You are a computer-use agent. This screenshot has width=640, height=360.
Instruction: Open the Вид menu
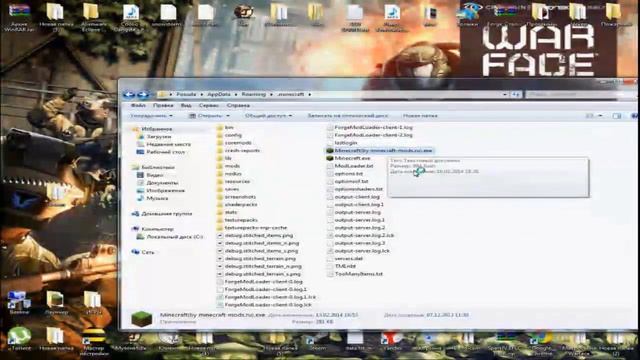click(x=186, y=105)
